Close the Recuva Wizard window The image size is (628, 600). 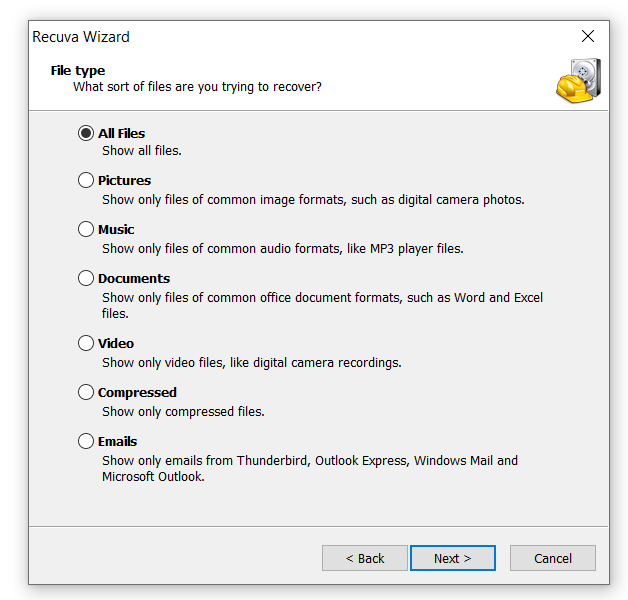[x=588, y=37]
